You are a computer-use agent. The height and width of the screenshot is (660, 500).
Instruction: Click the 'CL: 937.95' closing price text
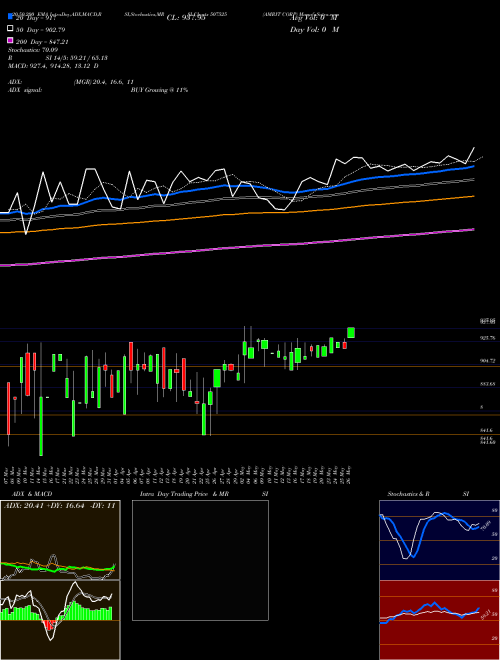point(186,18)
